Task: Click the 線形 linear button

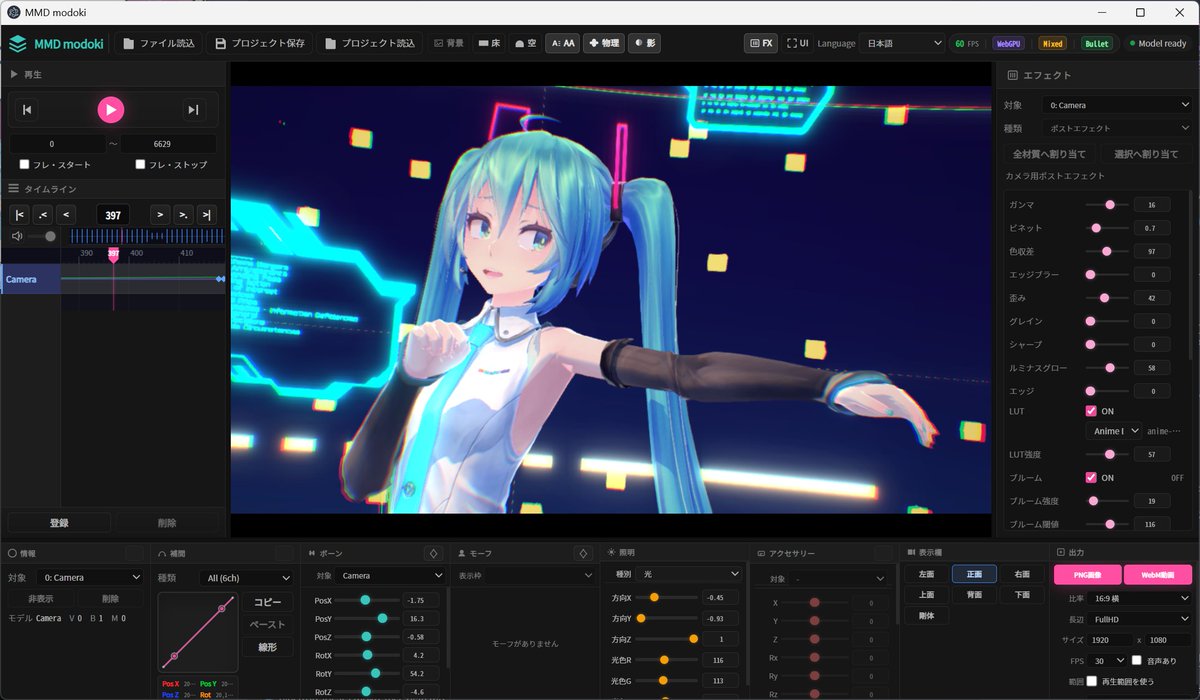Action: click(267, 647)
